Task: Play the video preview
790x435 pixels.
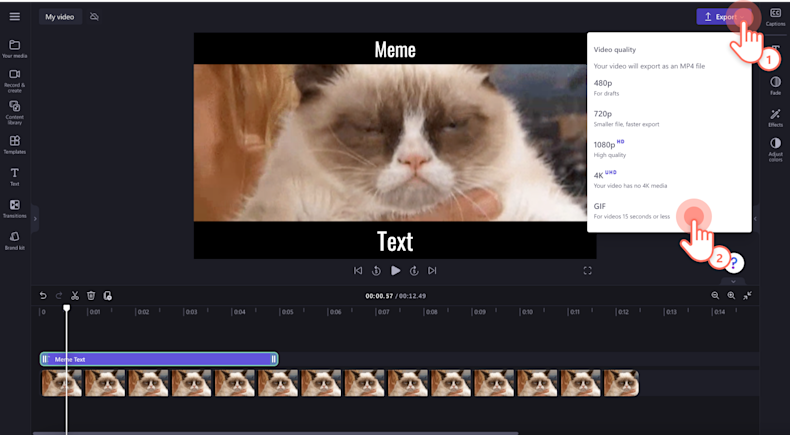Action: [x=396, y=271]
